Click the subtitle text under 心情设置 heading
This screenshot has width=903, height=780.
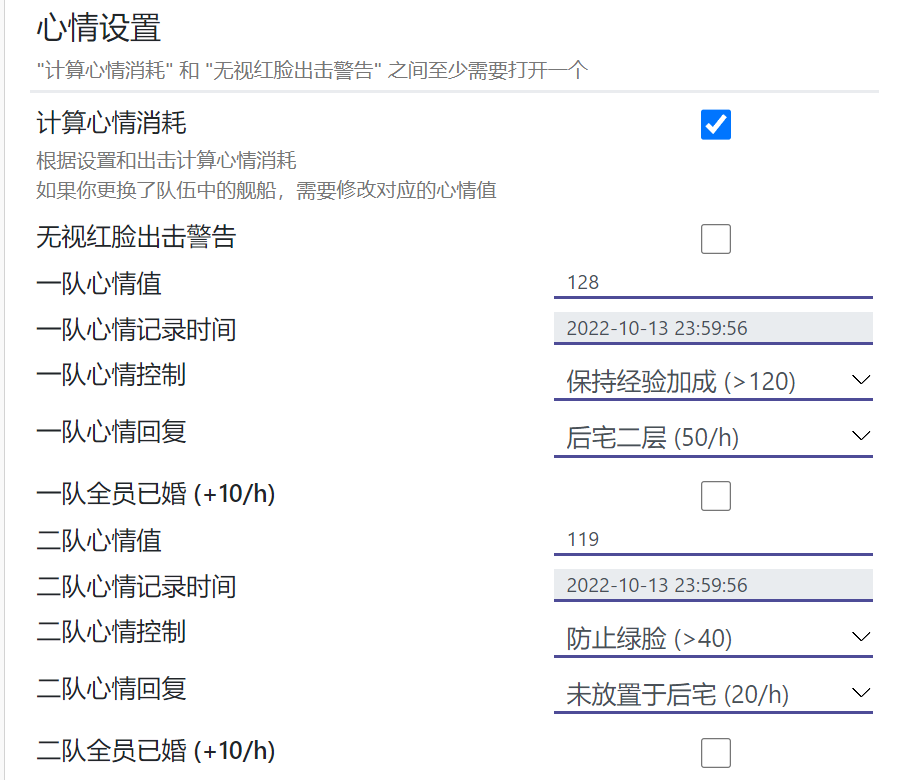pos(312,70)
